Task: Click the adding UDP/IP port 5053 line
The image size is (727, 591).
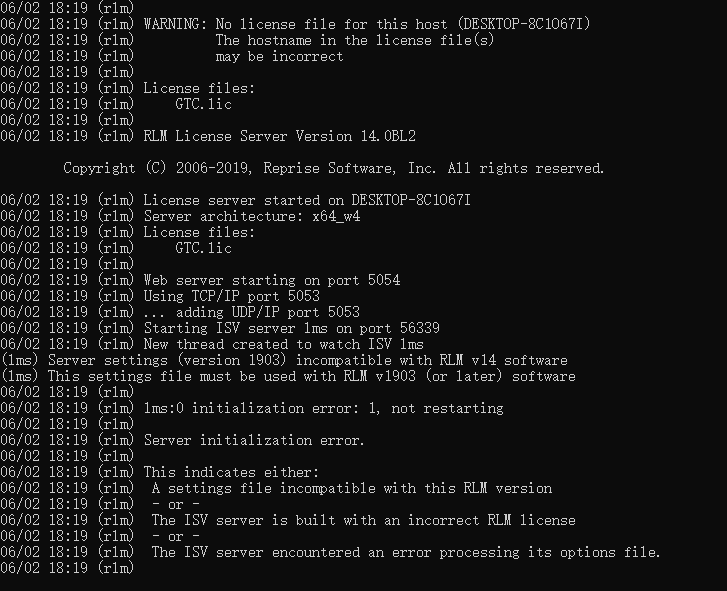Action: (180, 312)
